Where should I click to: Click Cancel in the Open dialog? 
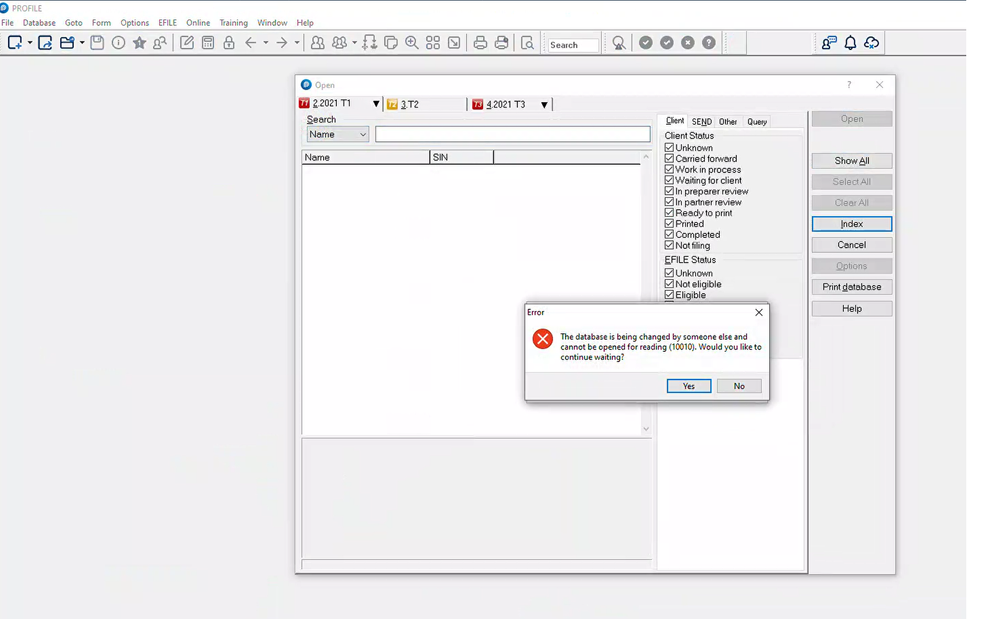(852, 245)
